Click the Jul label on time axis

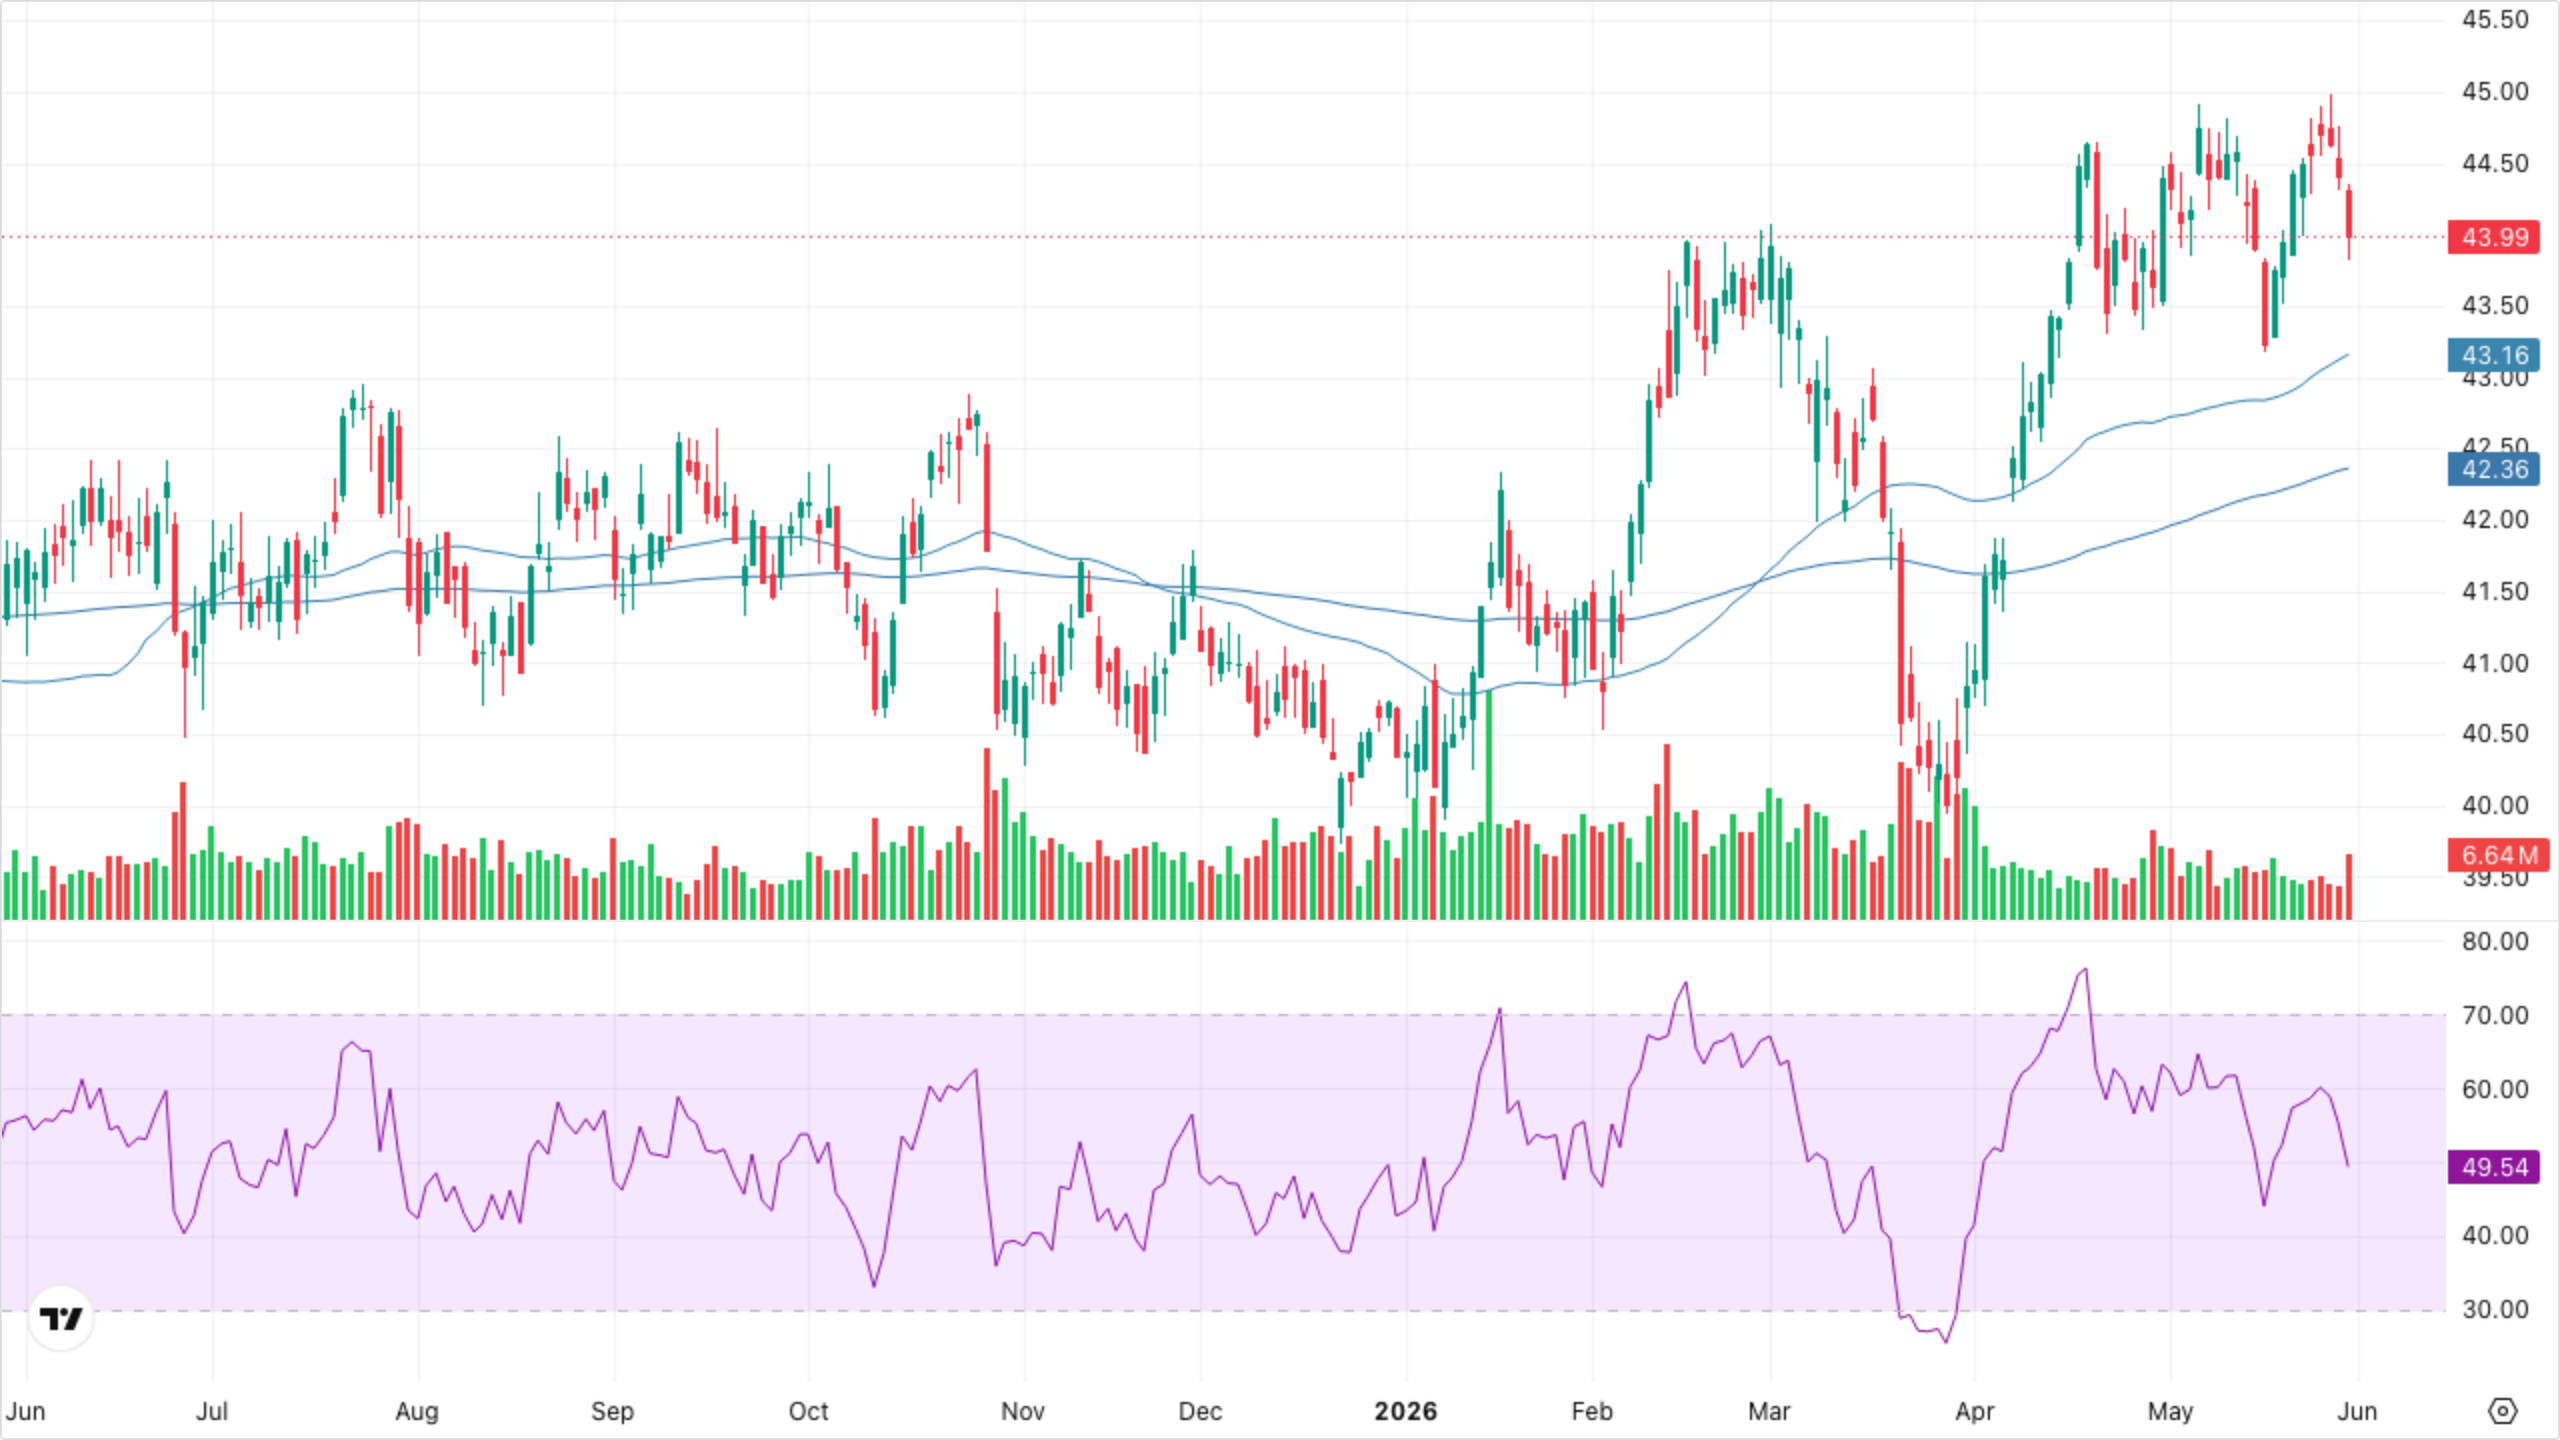point(211,1411)
